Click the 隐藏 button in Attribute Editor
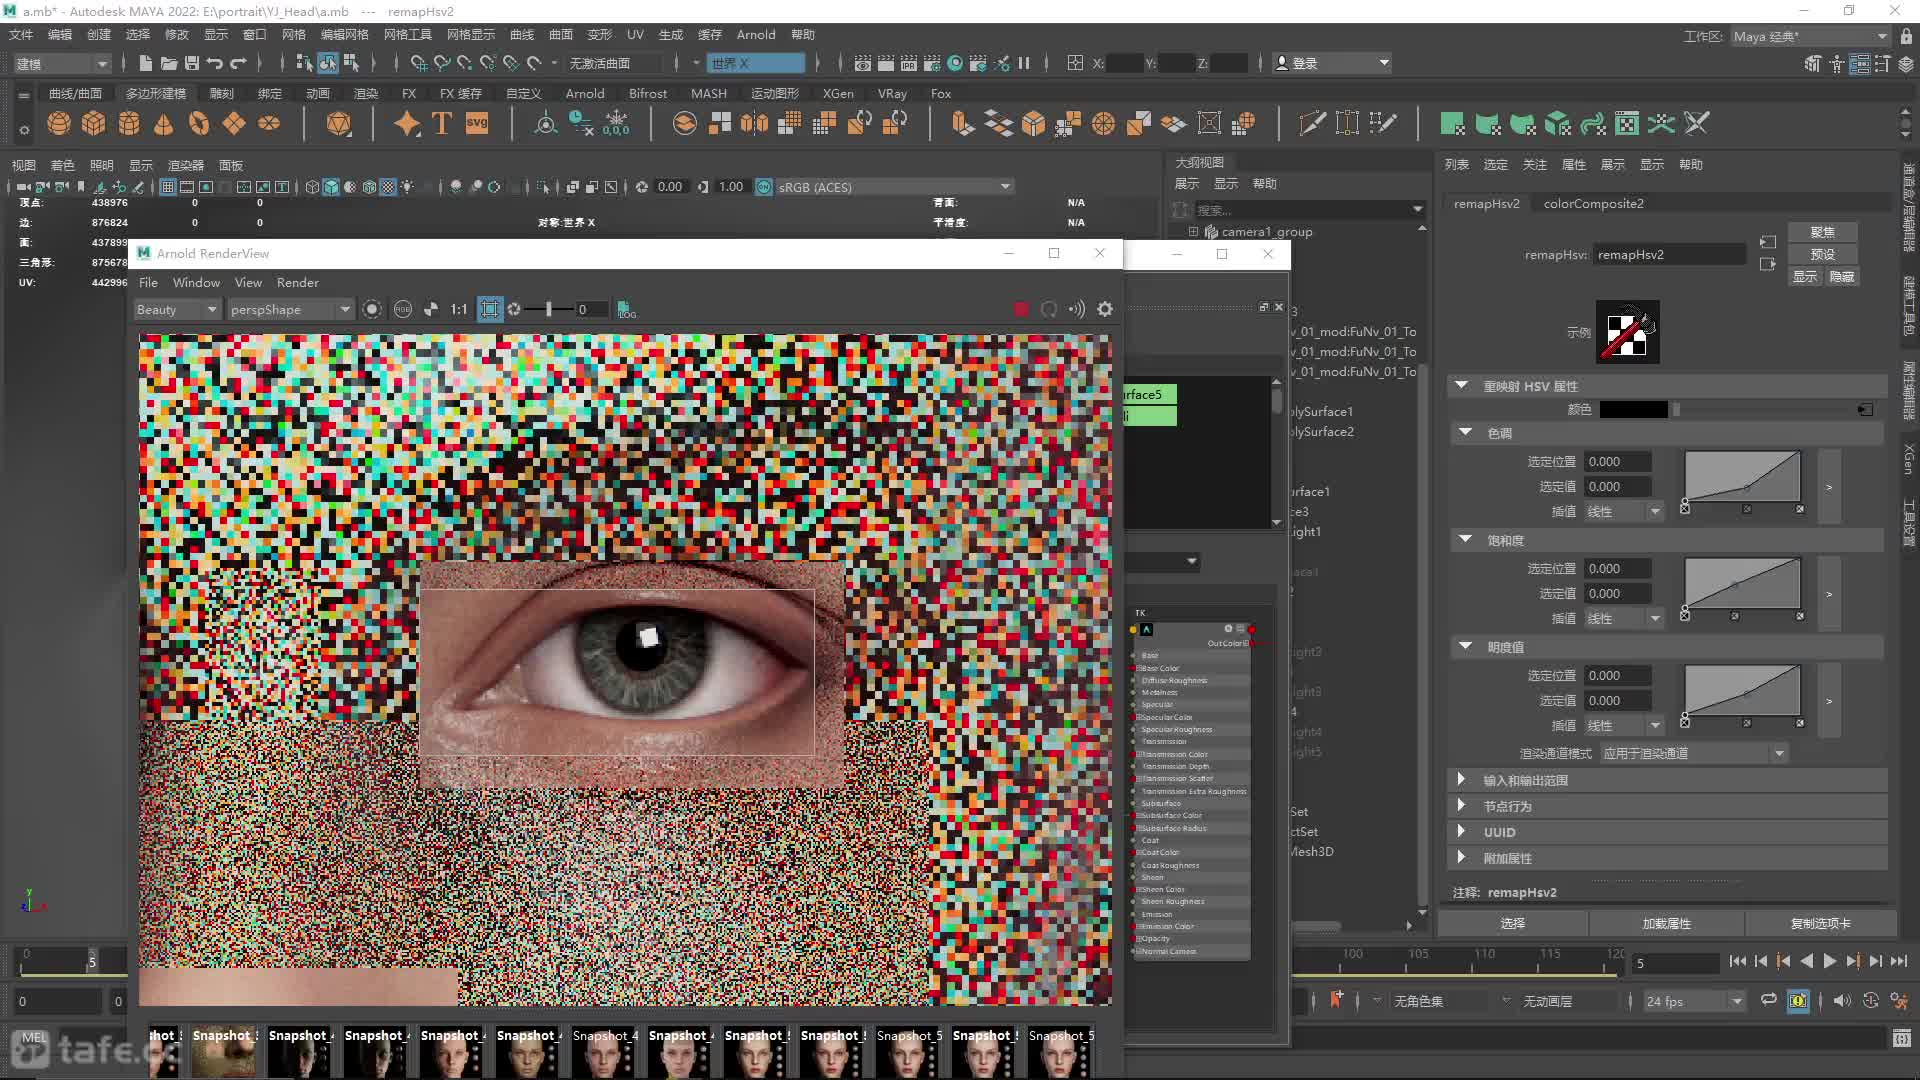Image resolution: width=1920 pixels, height=1080 pixels. [1842, 277]
